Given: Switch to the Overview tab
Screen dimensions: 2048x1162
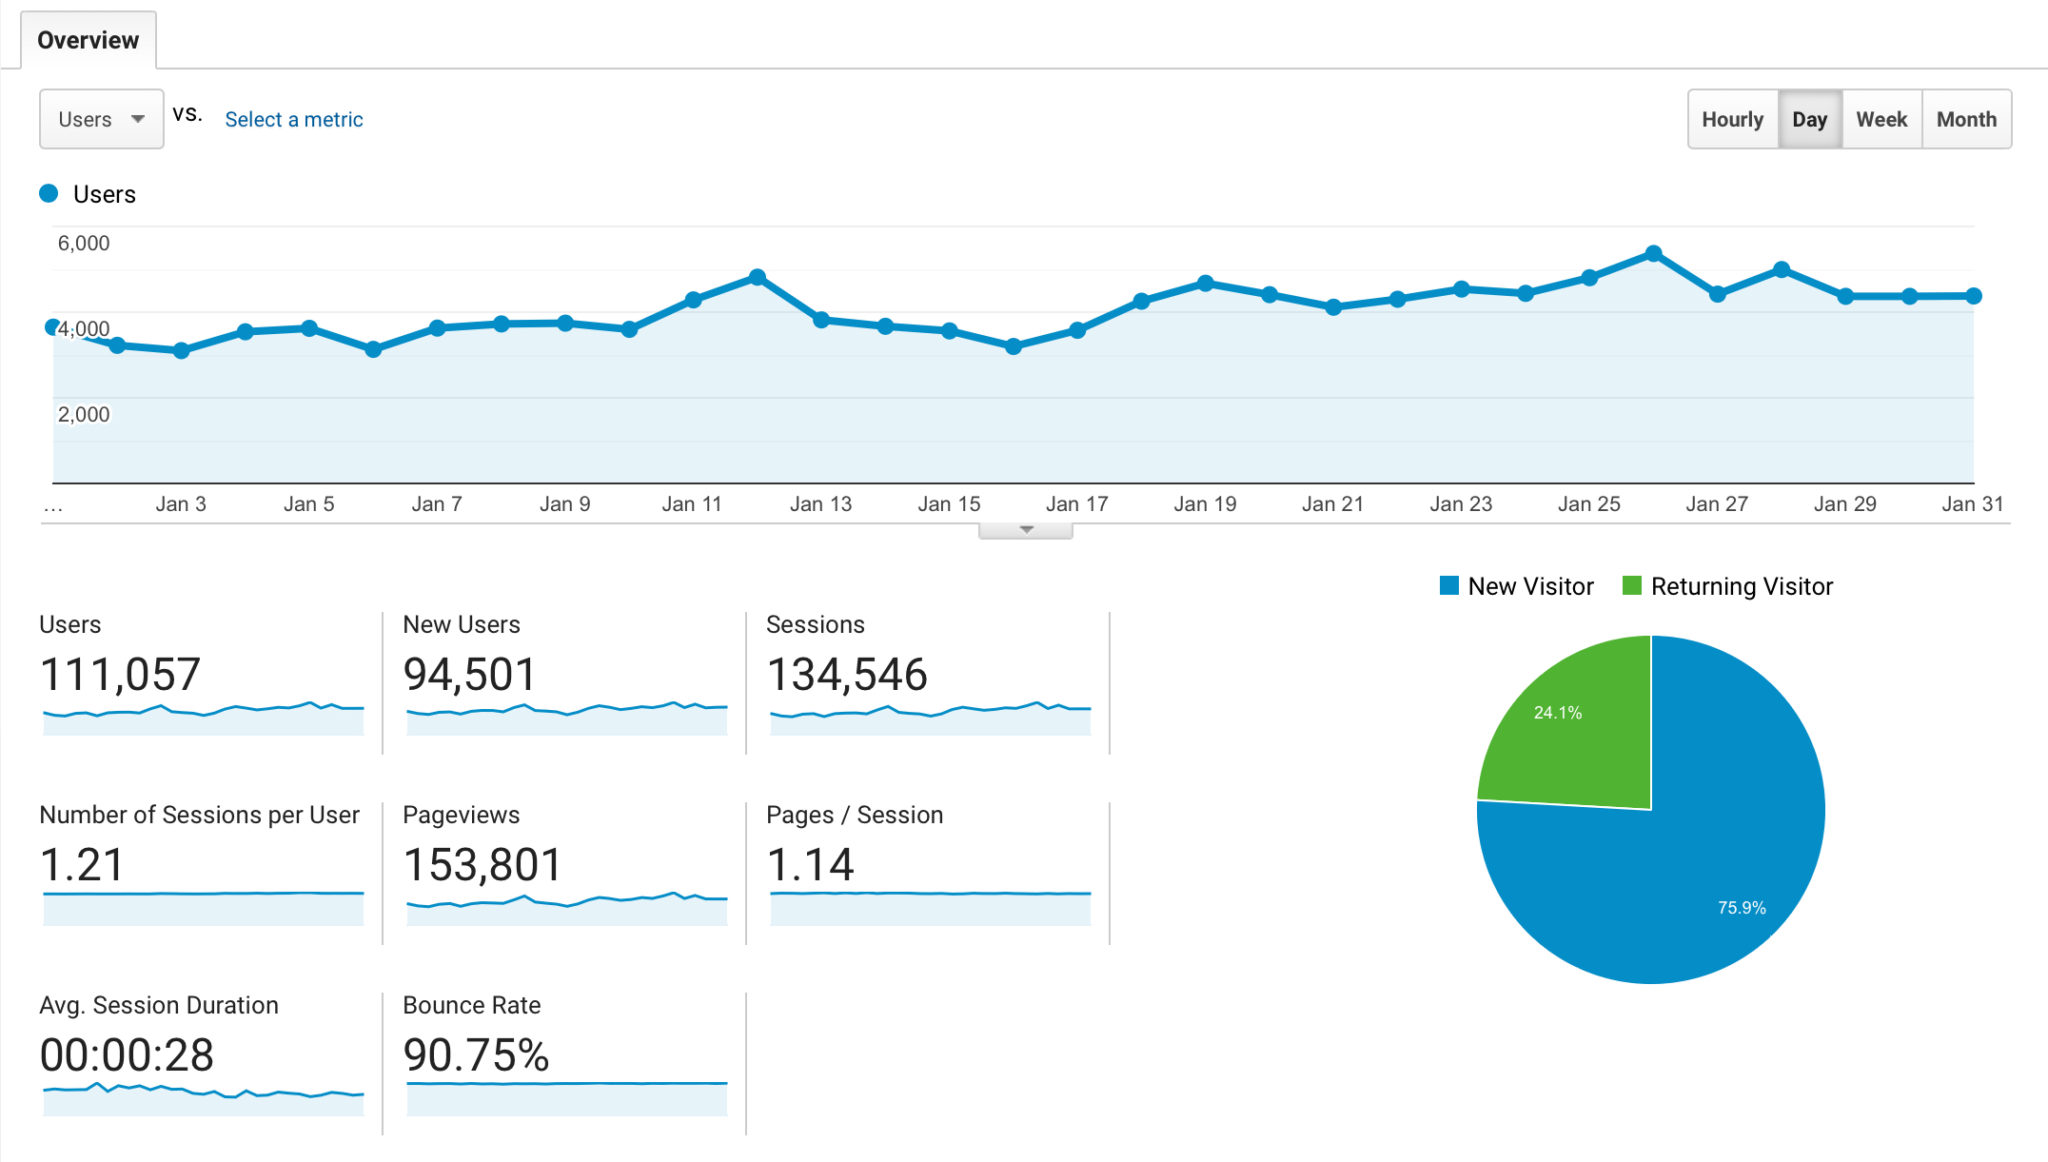Looking at the screenshot, I should [x=88, y=40].
